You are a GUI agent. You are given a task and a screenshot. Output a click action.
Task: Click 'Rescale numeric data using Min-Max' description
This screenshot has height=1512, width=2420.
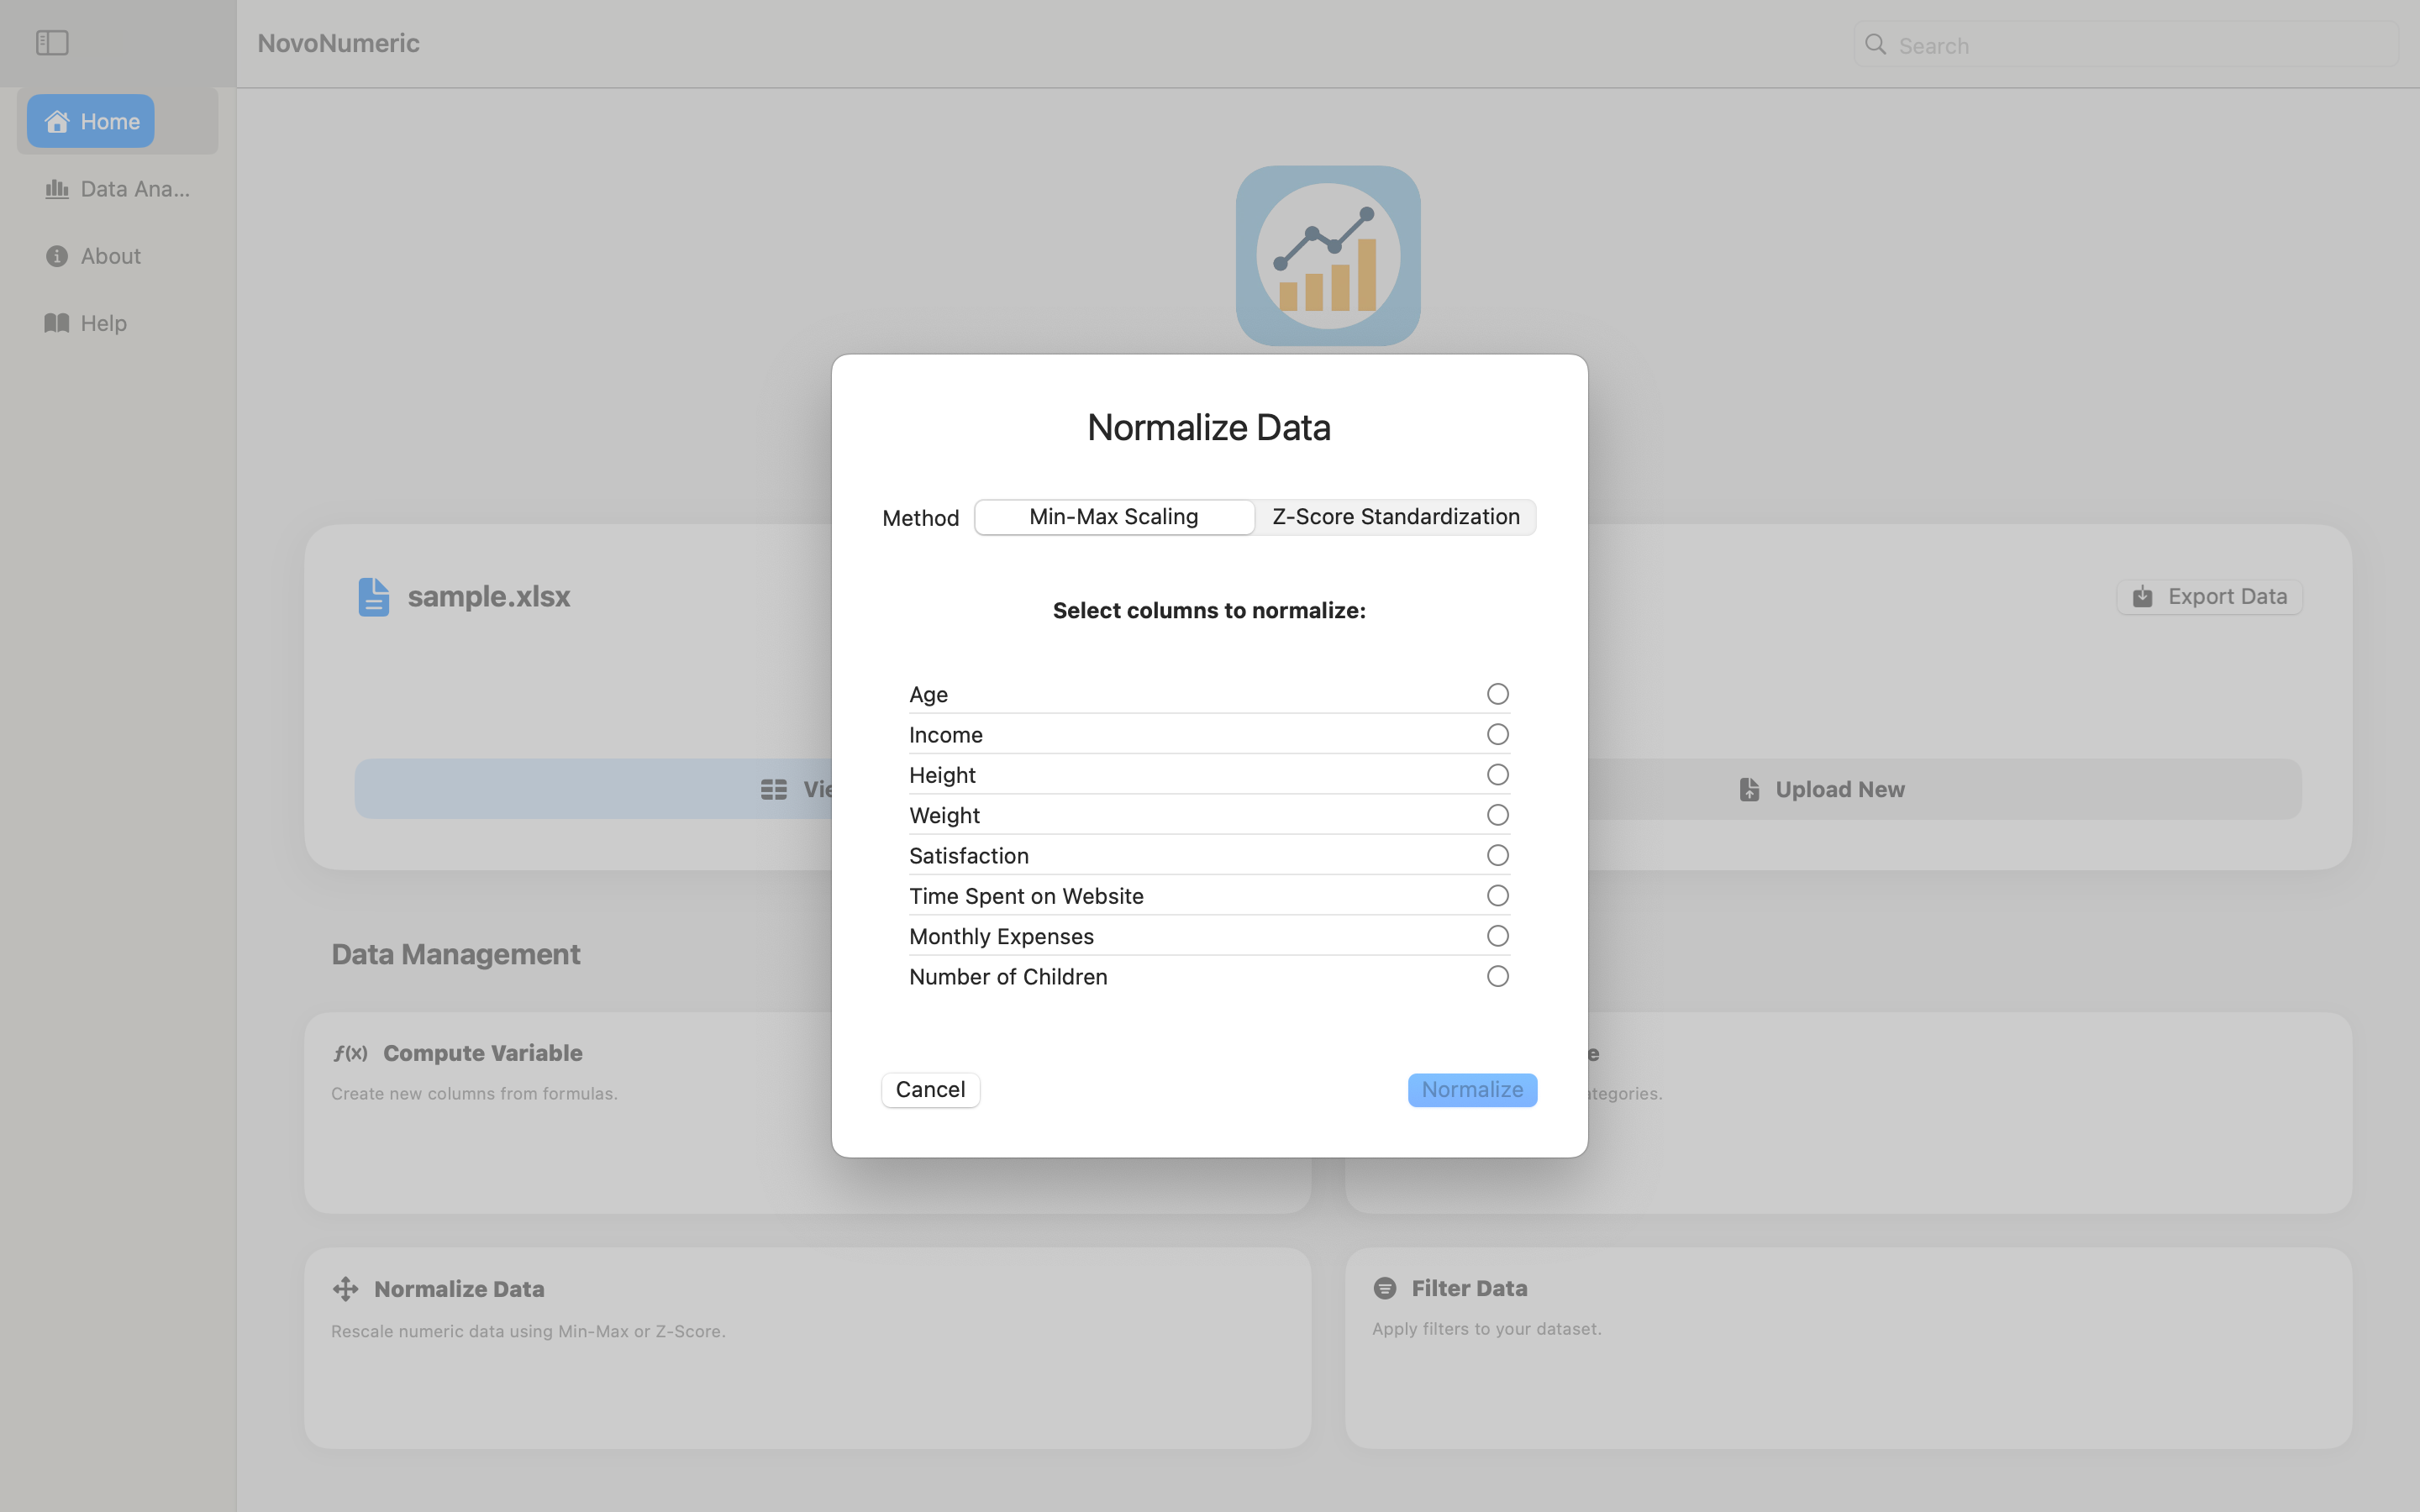coord(528,1332)
